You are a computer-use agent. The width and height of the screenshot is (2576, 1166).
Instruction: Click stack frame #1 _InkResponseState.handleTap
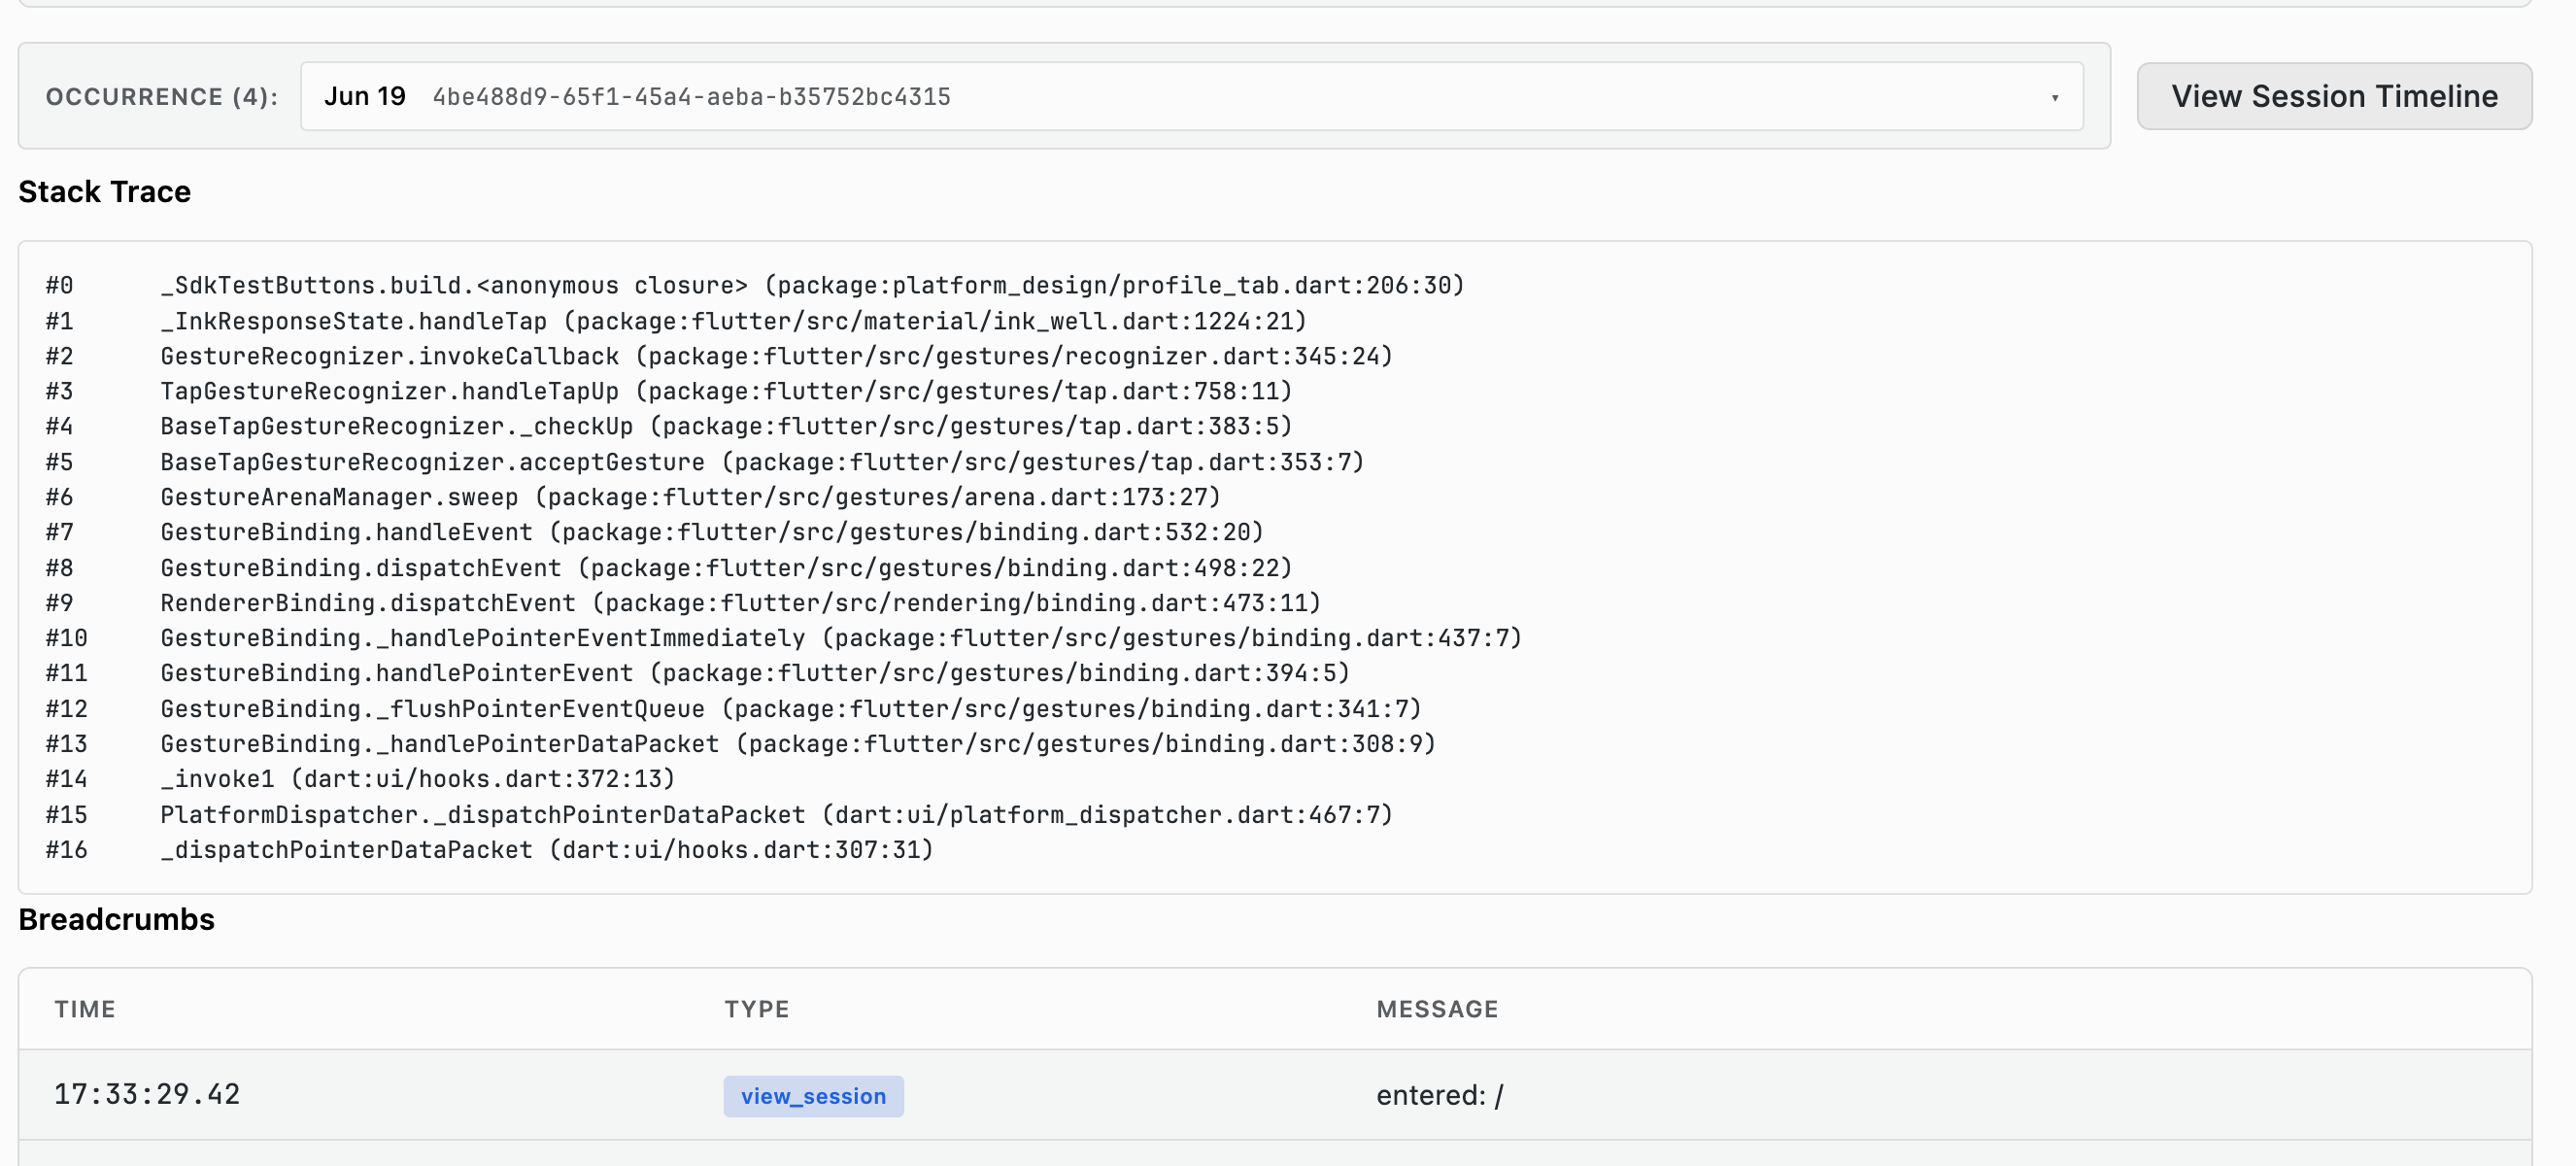pos(676,321)
